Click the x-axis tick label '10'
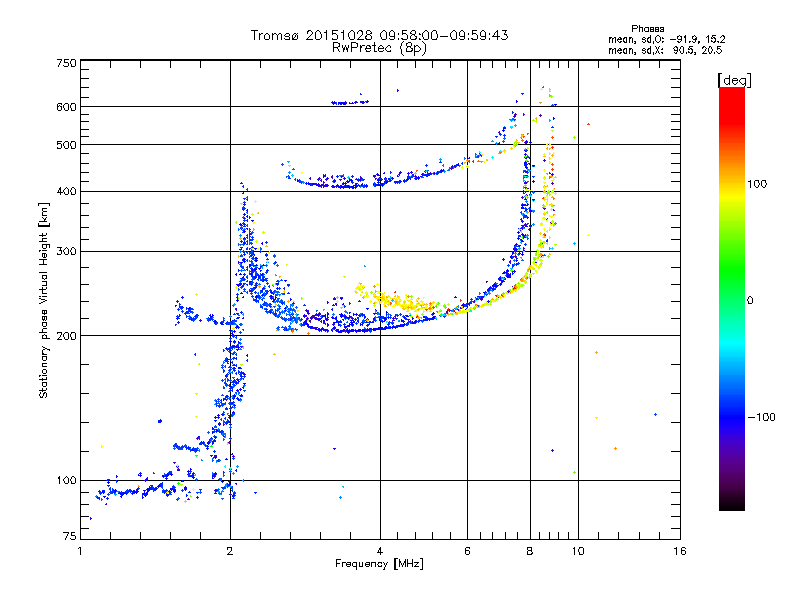The width and height of the screenshot is (800, 600). tap(578, 551)
